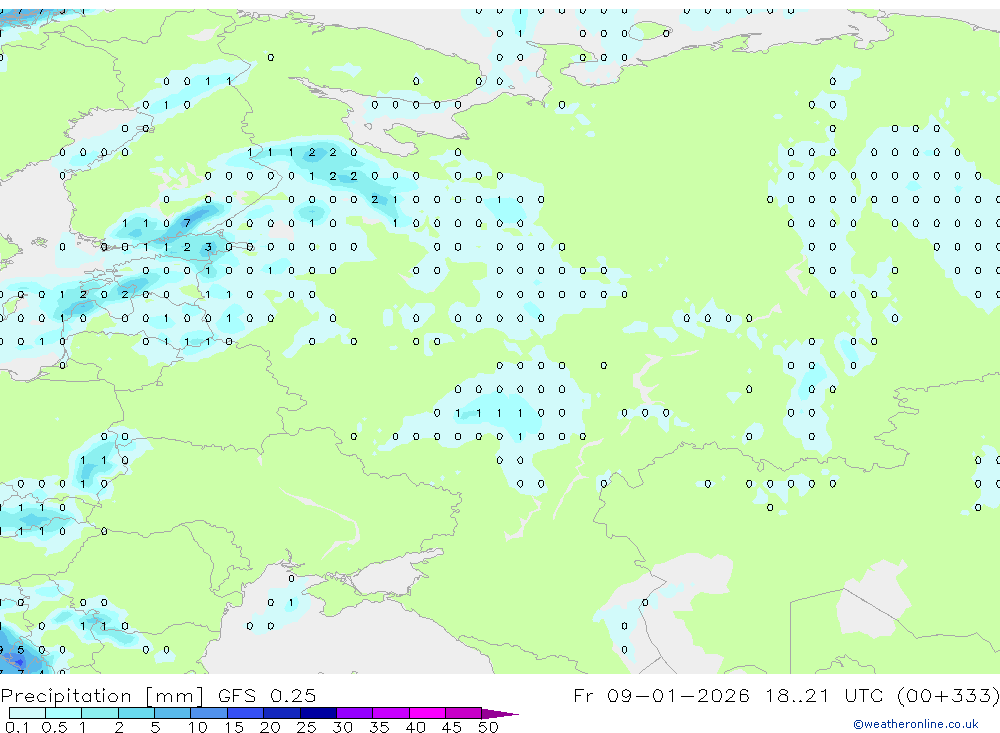Screen dimensions: 1000x733
Task: Click the '50' legend label
Action: click(488, 727)
